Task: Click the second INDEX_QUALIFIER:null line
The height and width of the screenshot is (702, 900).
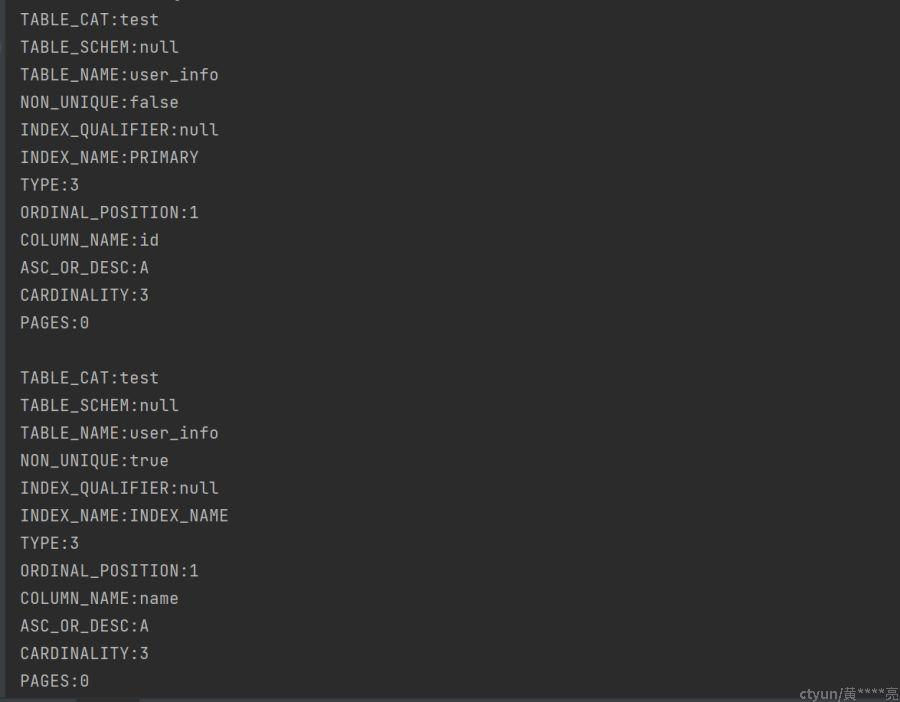Action: (119, 488)
